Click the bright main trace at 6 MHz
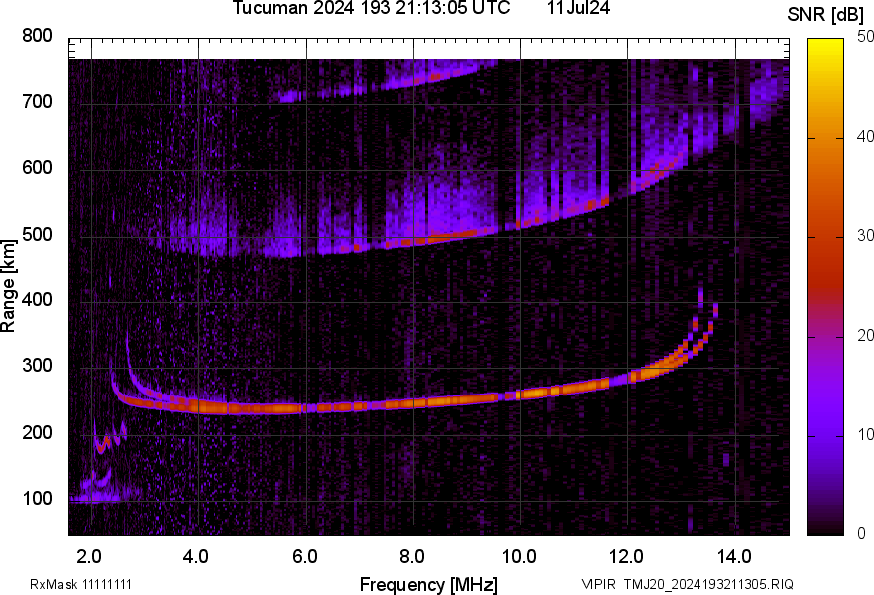Screen dimensions: 874x595 (305, 407)
